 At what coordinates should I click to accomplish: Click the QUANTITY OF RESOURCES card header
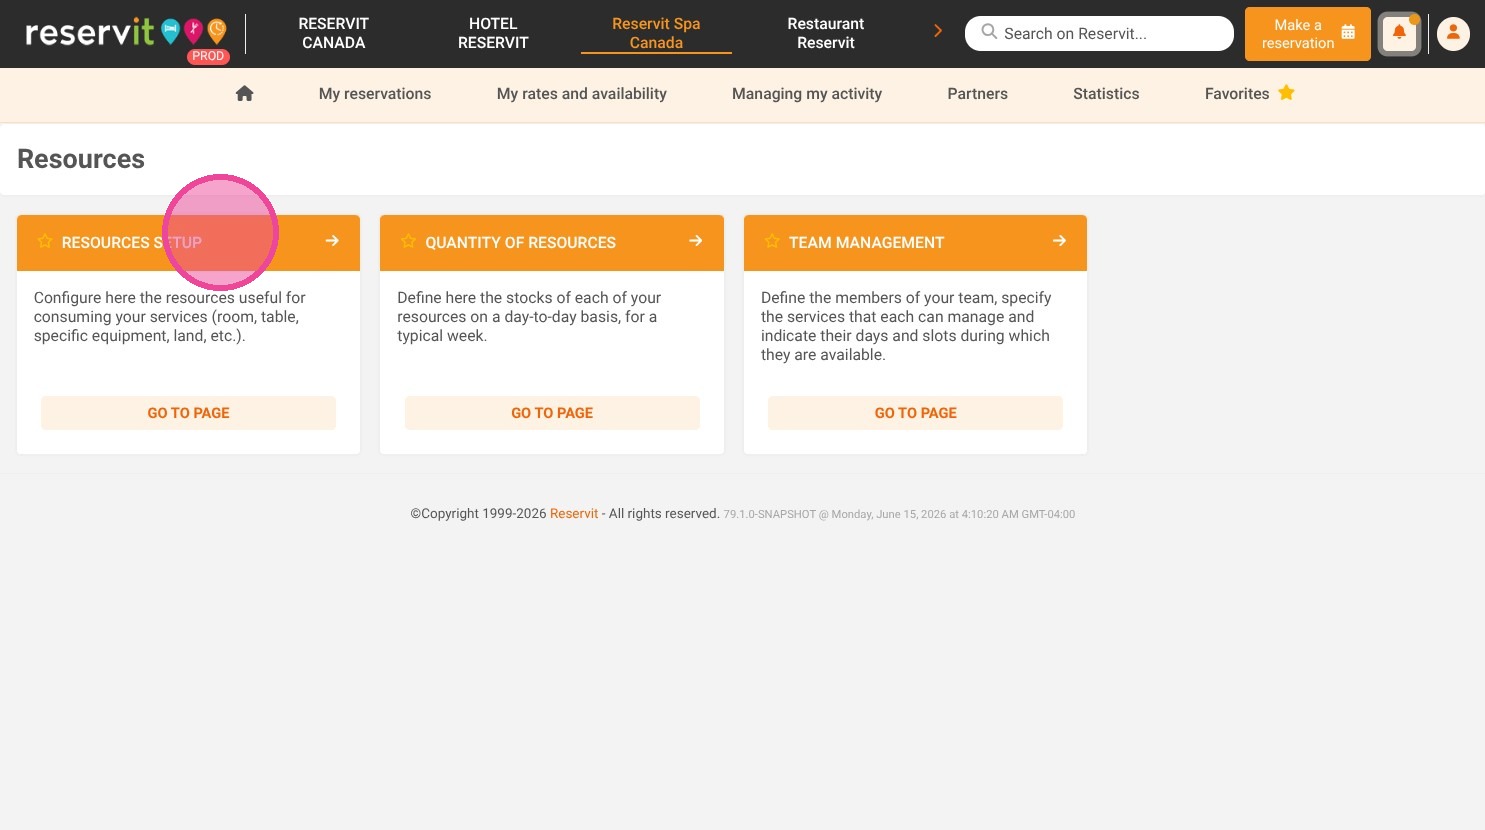552,243
